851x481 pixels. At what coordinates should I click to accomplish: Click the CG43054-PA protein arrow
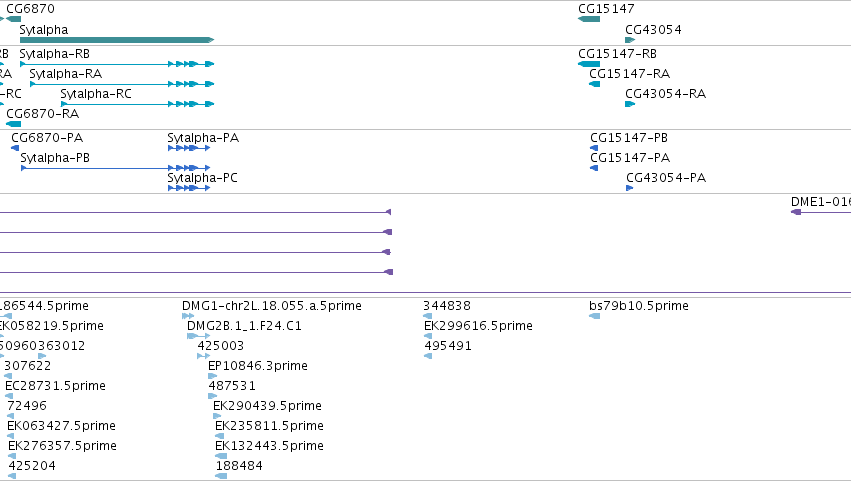coord(630,188)
